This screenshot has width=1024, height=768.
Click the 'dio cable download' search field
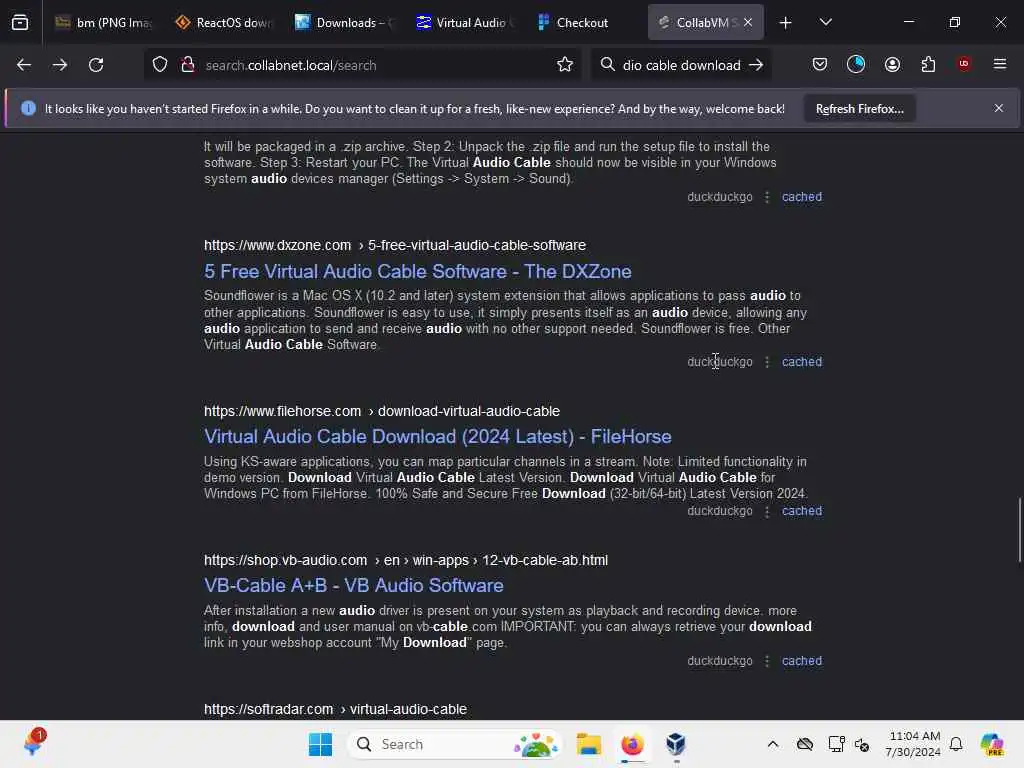681,65
